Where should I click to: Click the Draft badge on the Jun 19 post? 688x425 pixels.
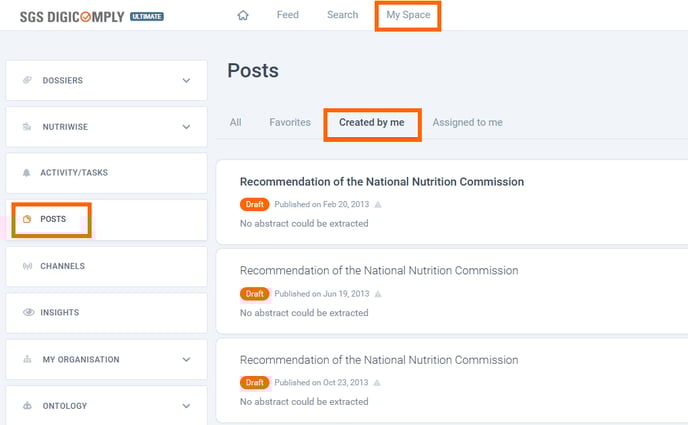point(254,294)
